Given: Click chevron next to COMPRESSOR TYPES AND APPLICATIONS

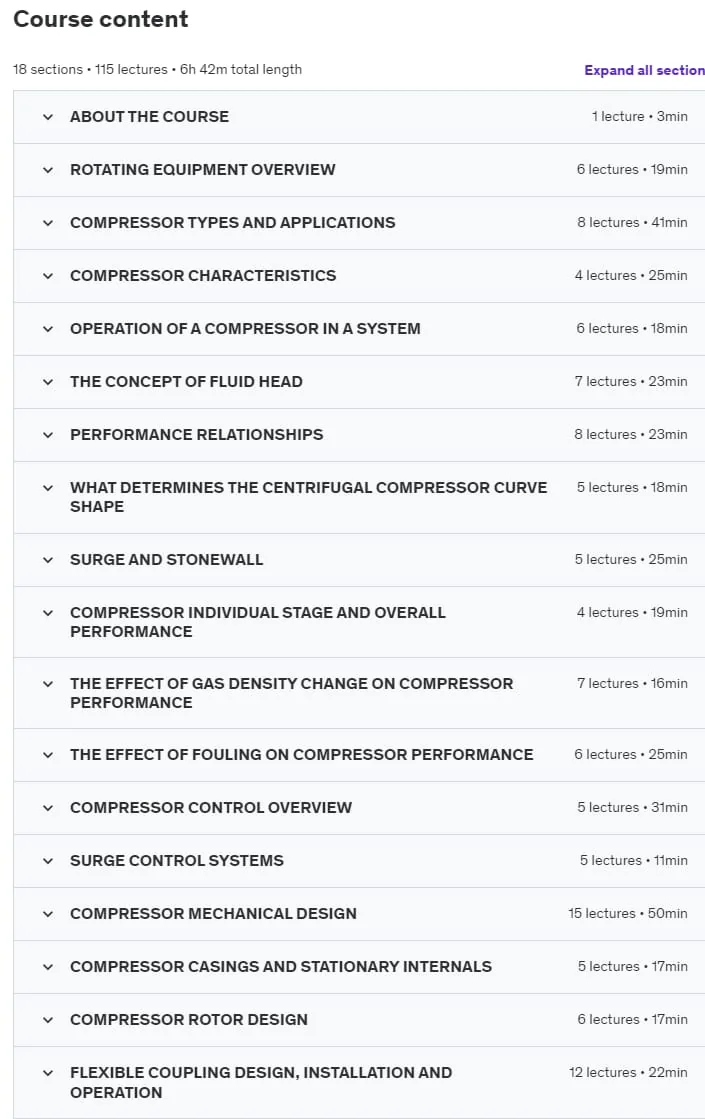Looking at the screenshot, I should coord(48,223).
